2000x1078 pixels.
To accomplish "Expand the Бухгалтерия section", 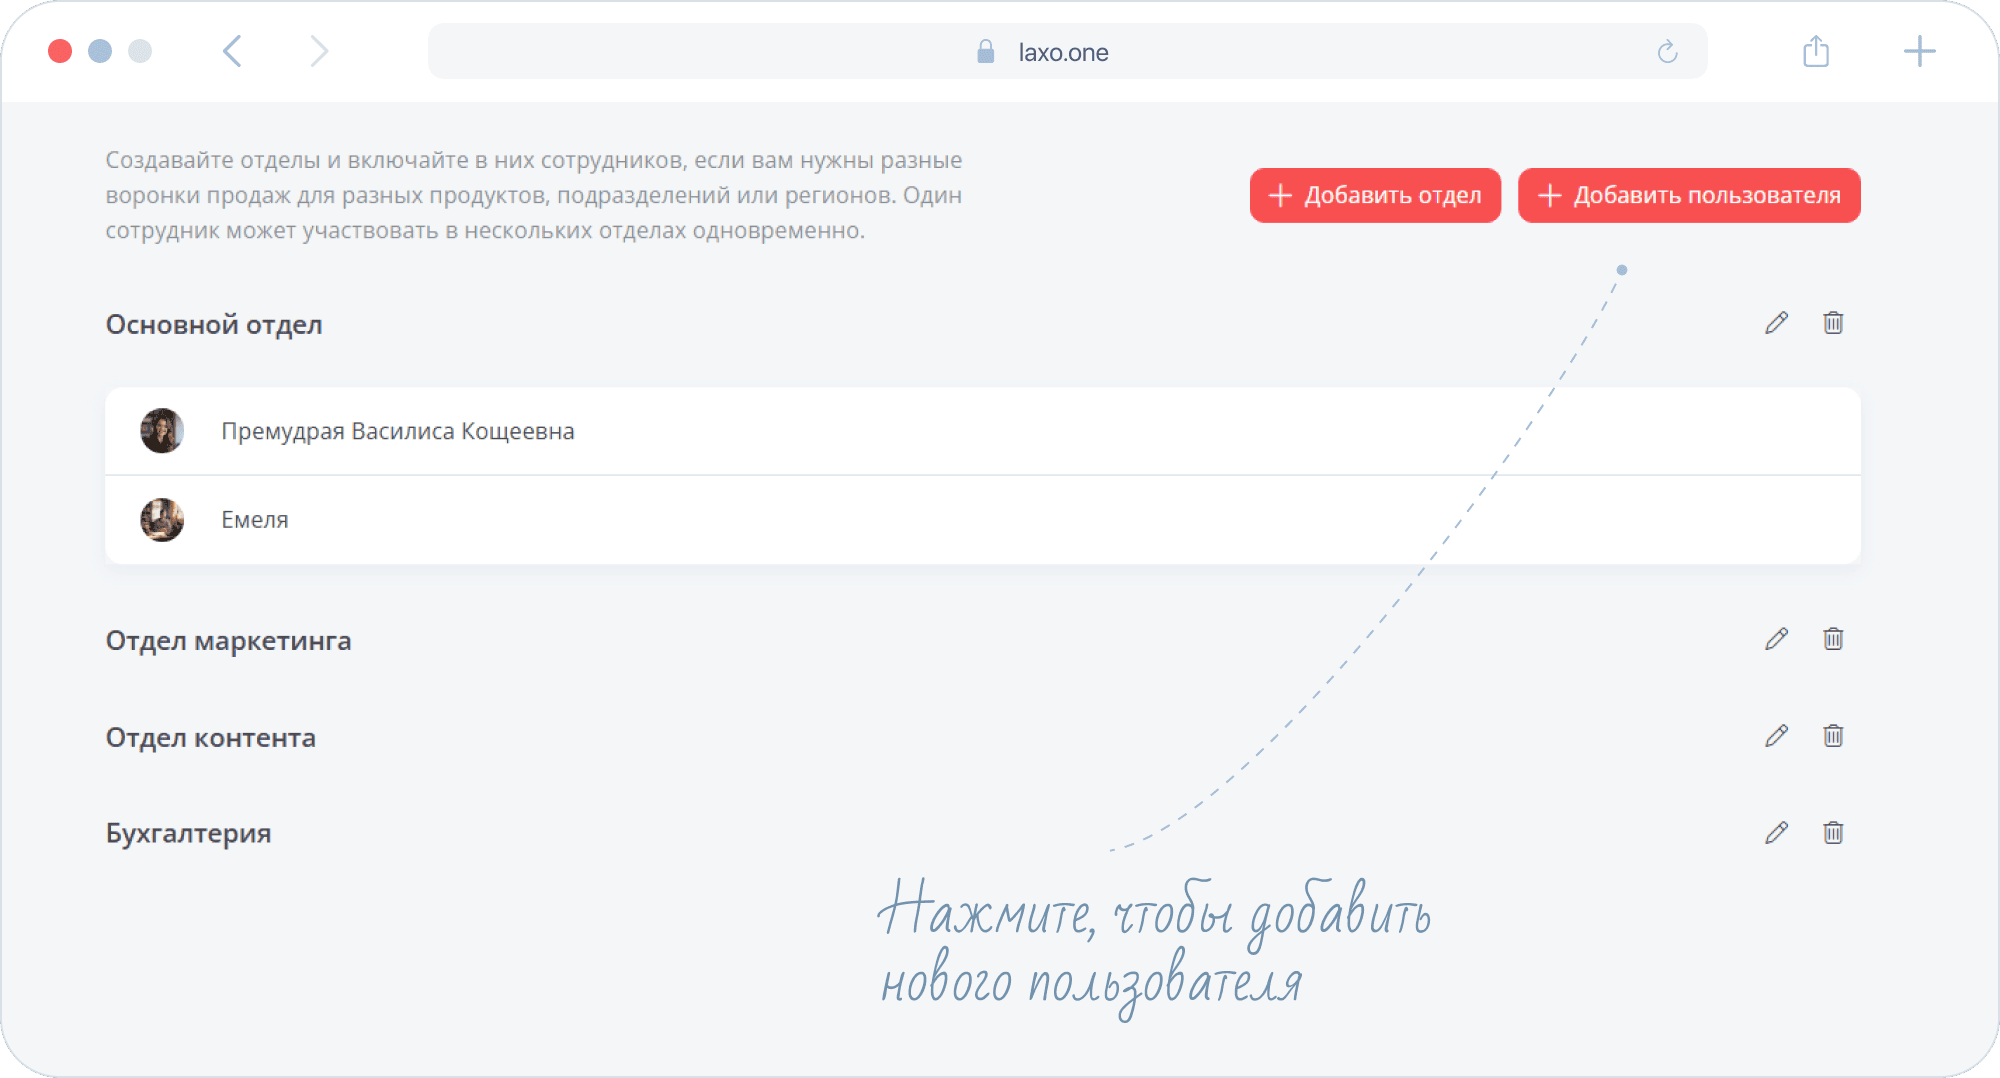I will 188,834.
